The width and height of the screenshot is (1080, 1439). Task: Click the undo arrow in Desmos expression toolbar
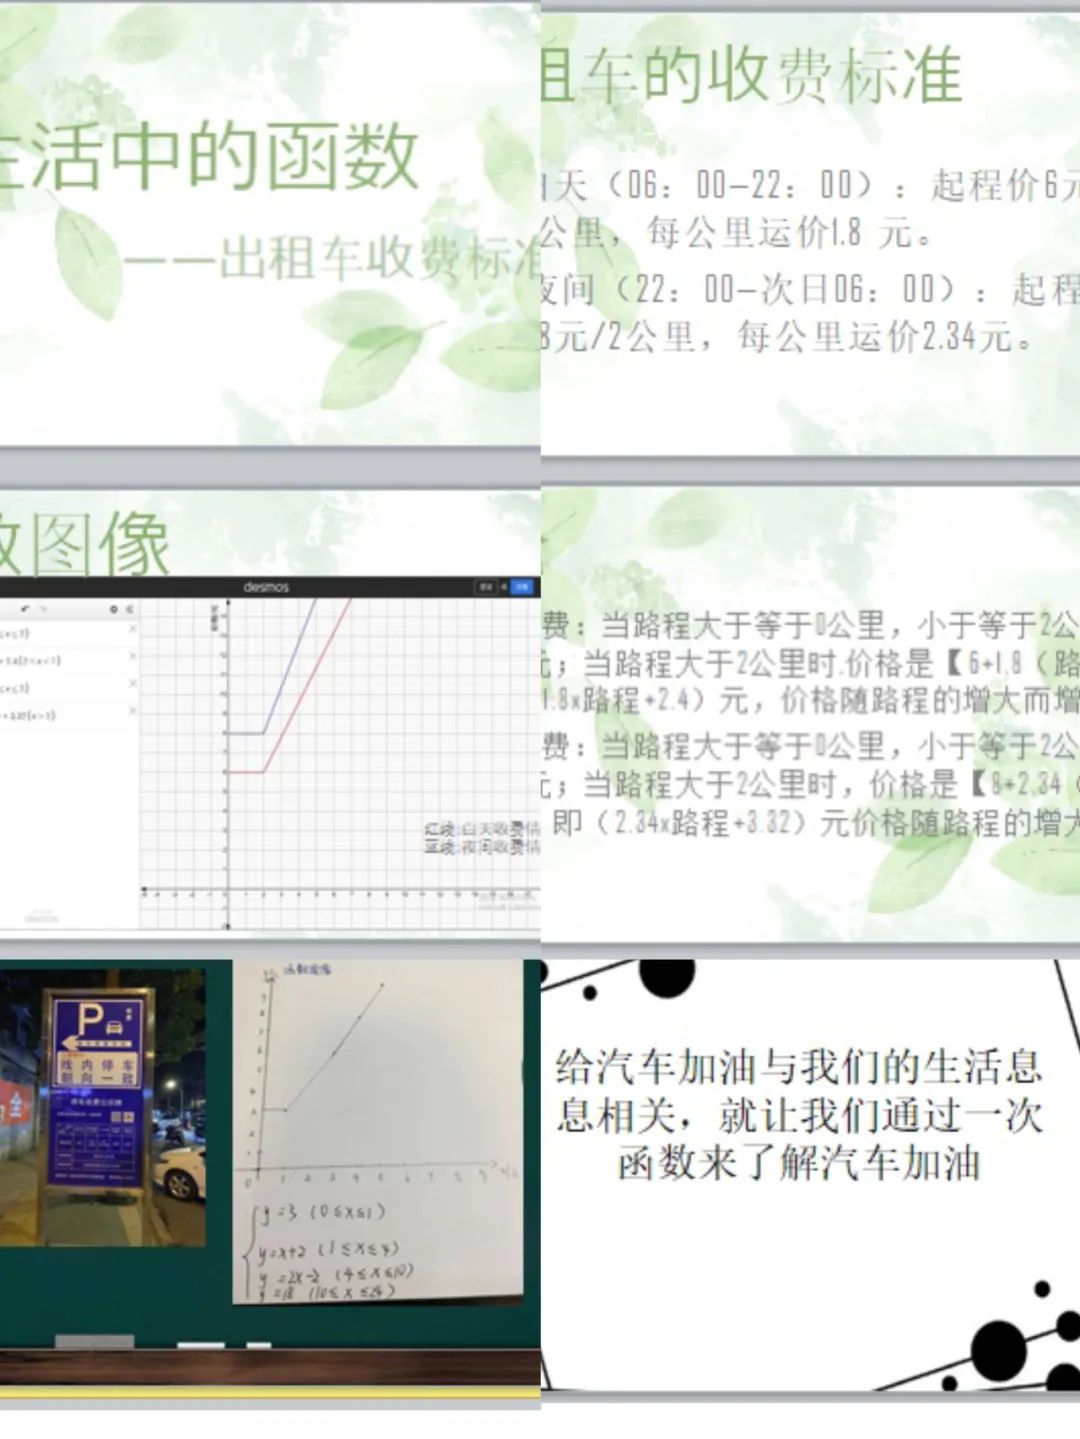(26, 609)
